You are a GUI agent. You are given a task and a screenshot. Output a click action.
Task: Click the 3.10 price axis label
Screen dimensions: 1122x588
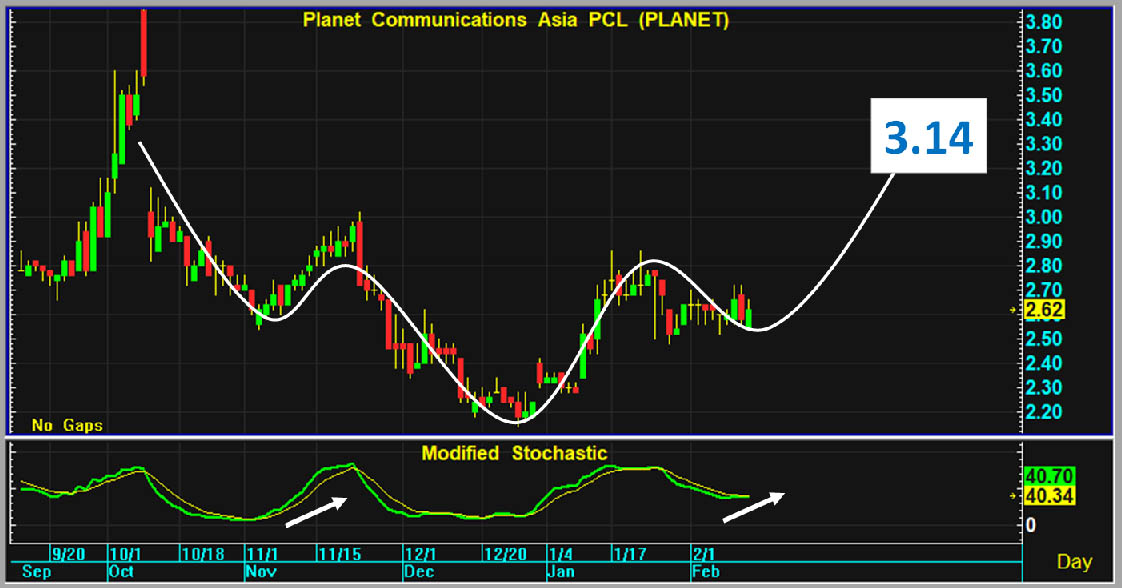tap(1043, 192)
